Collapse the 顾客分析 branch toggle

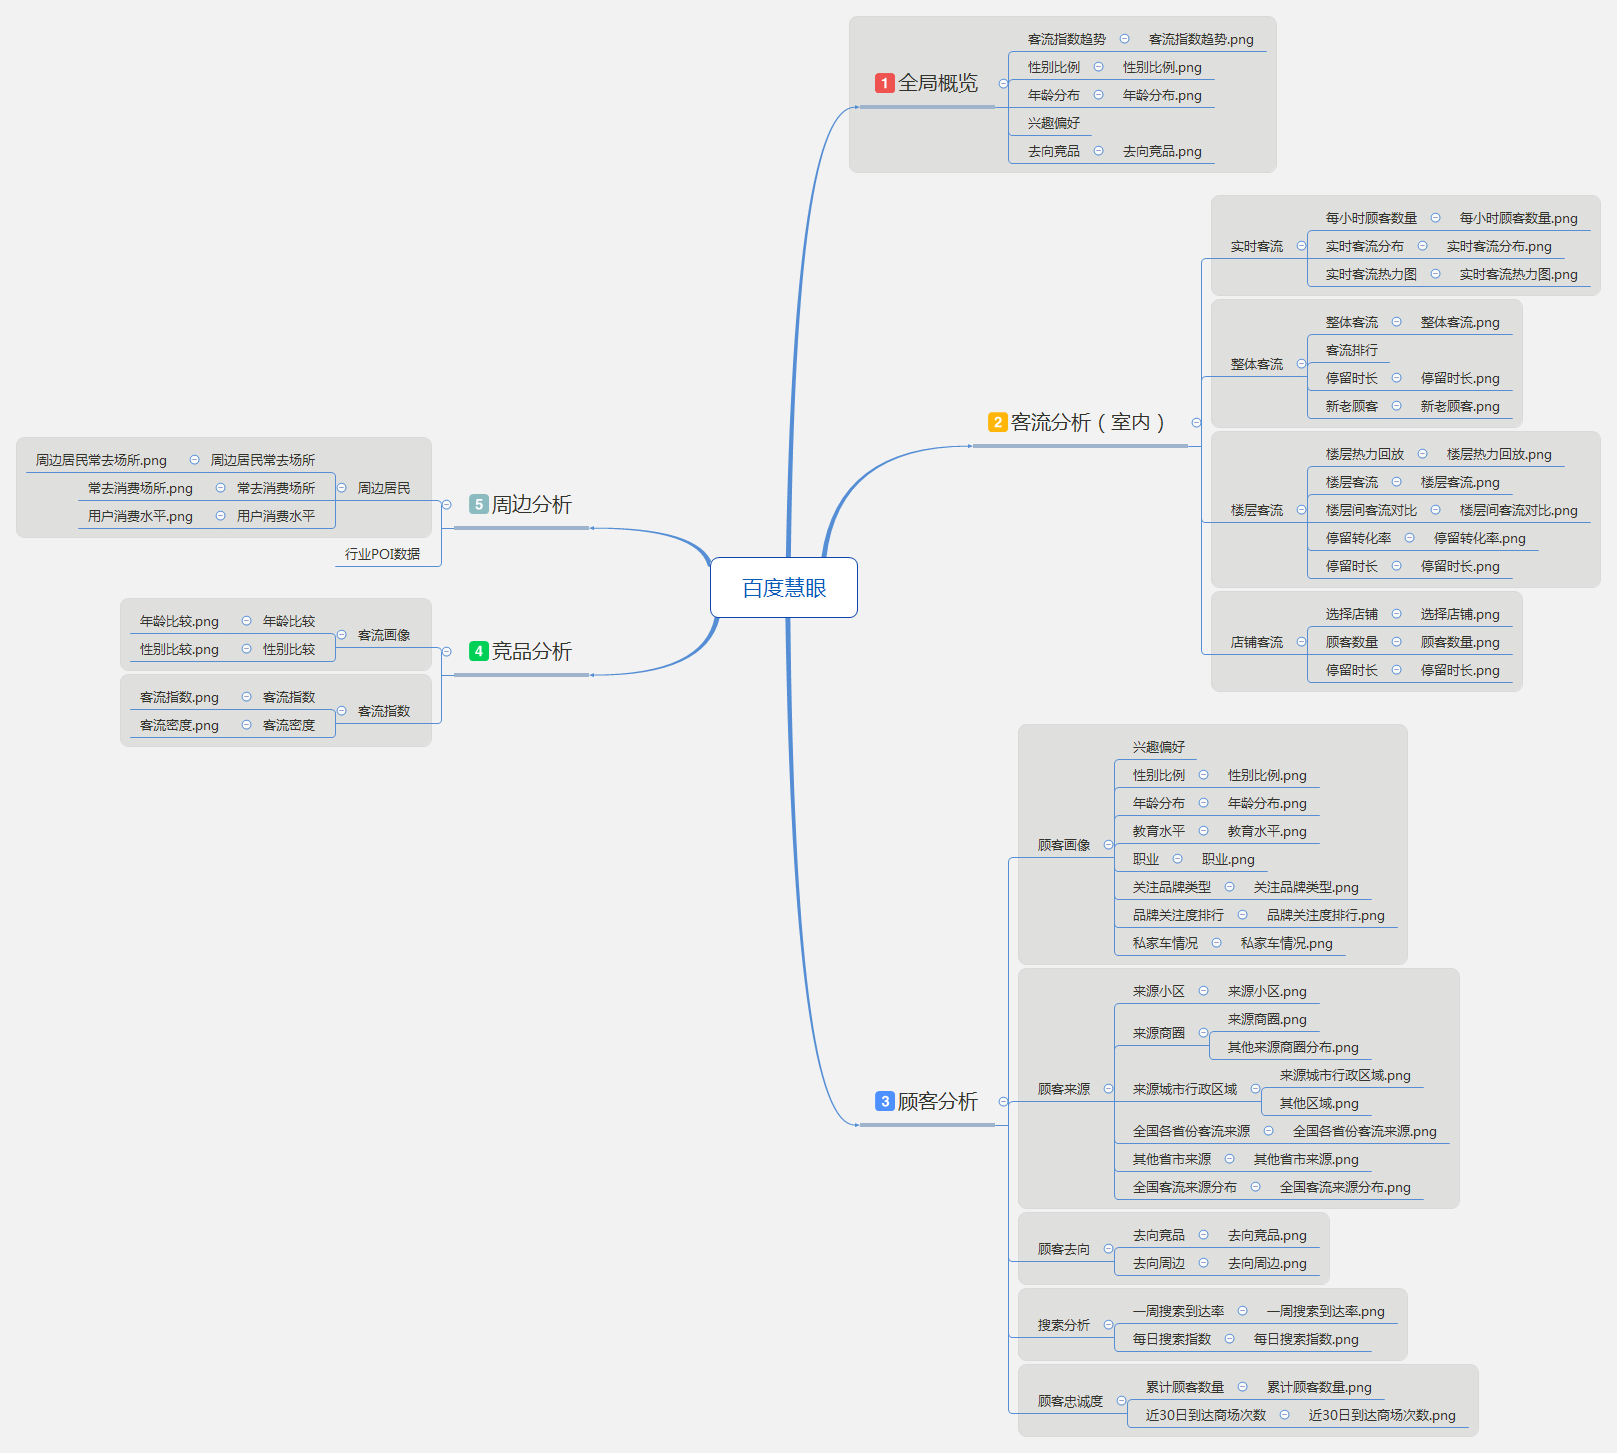click(x=1003, y=1101)
